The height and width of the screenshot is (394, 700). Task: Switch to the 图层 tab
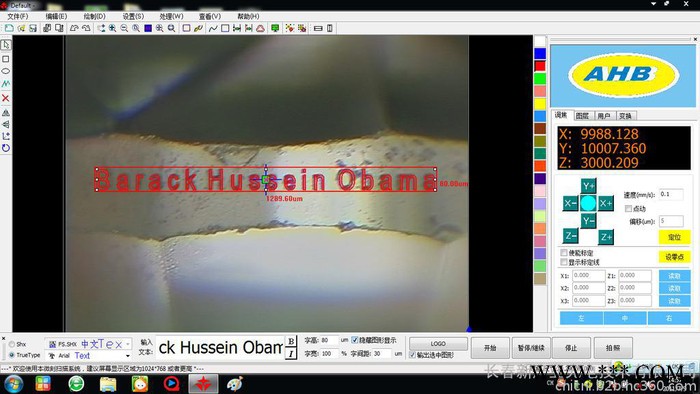[x=582, y=116]
